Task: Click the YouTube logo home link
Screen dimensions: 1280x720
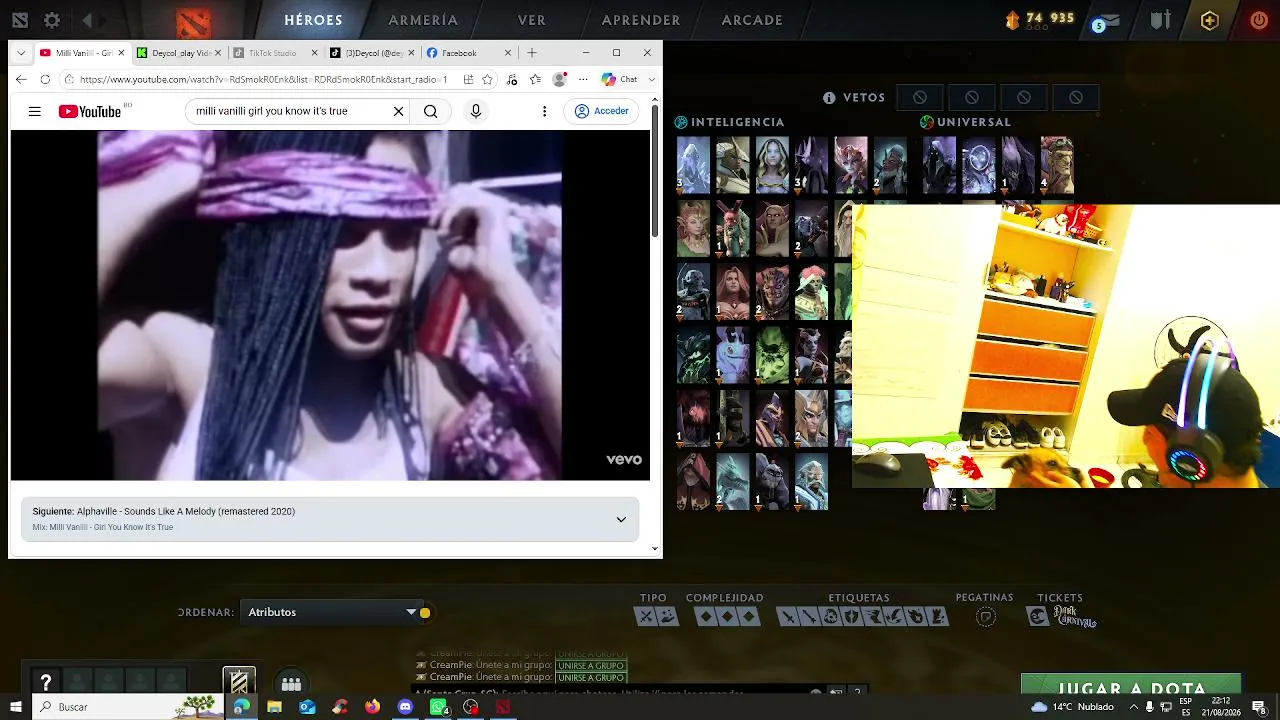Action: [x=89, y=111]
